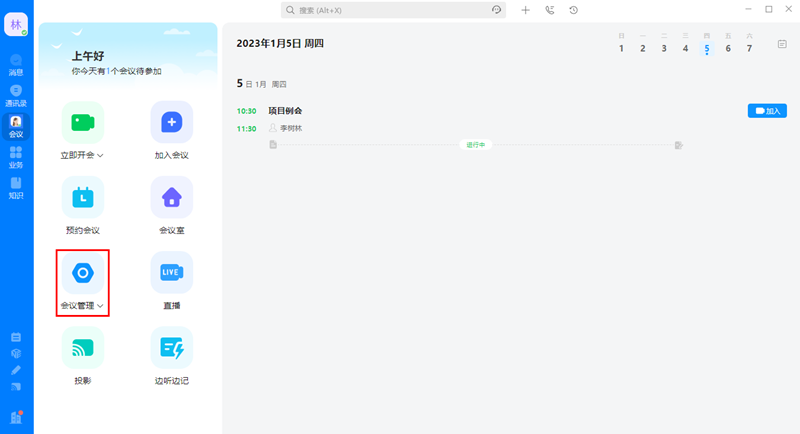Open the 边听边记 live notes icon
Viewport: 800px width, 434px height.
pos(171,348)
